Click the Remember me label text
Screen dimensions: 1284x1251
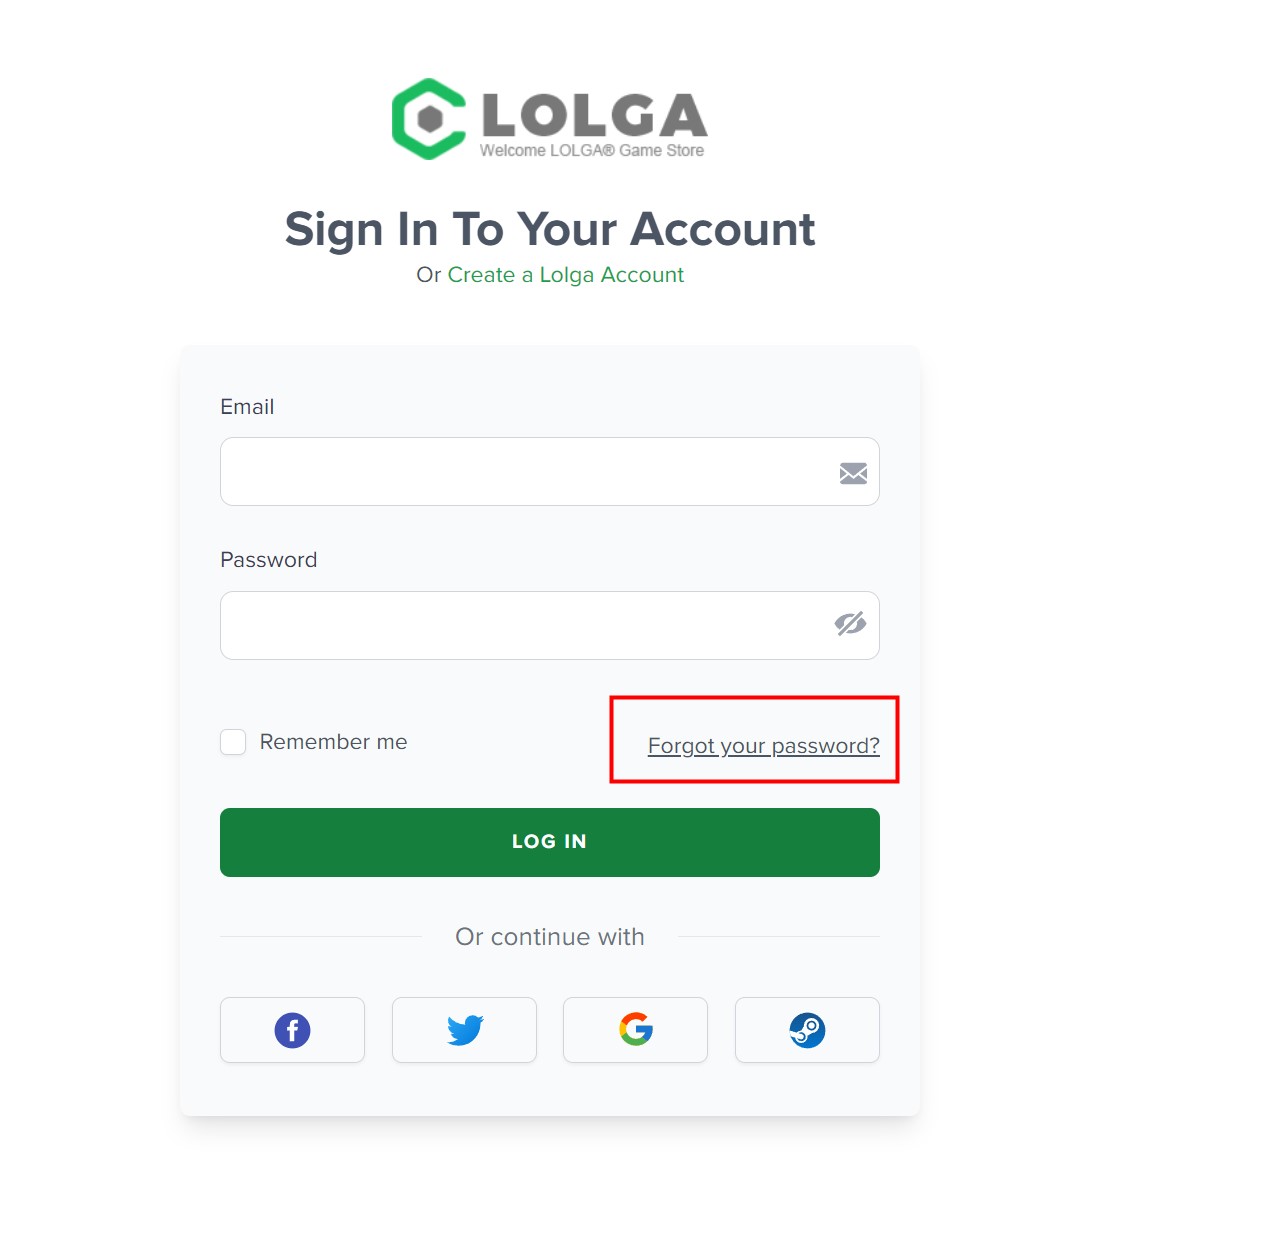(x=334, y=742)
